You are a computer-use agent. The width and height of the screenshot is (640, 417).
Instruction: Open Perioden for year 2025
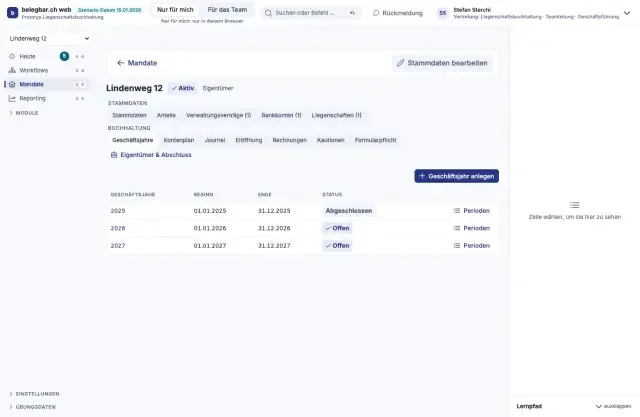[471, 211]
